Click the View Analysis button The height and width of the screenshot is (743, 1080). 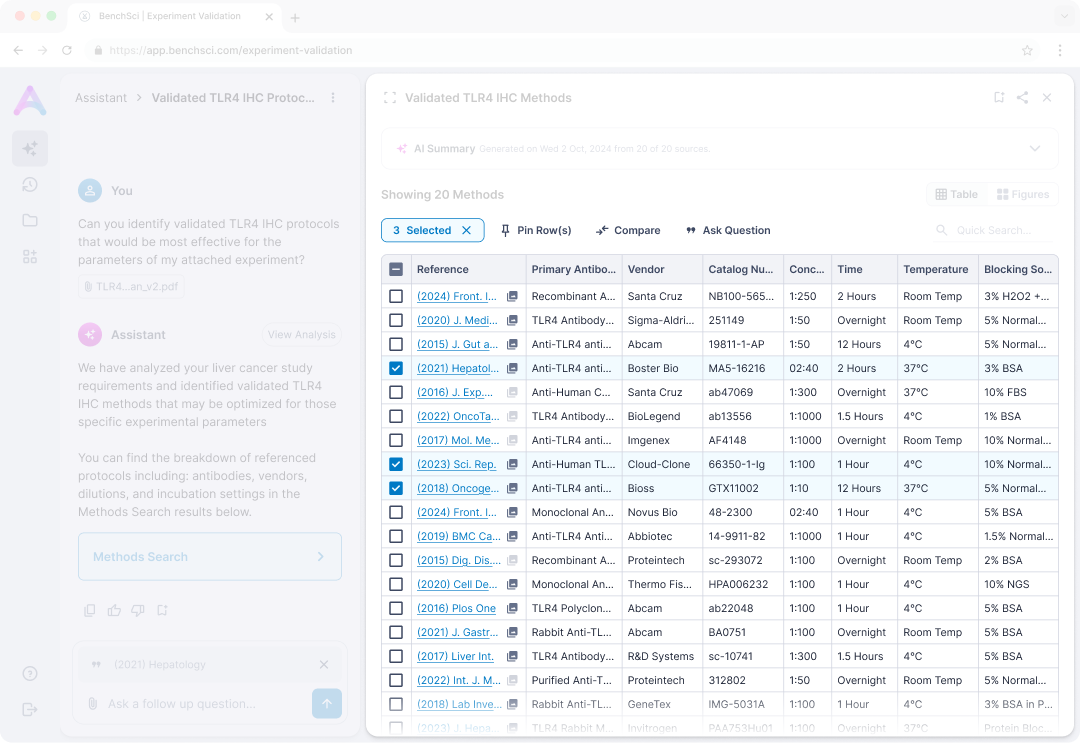tap(301, 334)
